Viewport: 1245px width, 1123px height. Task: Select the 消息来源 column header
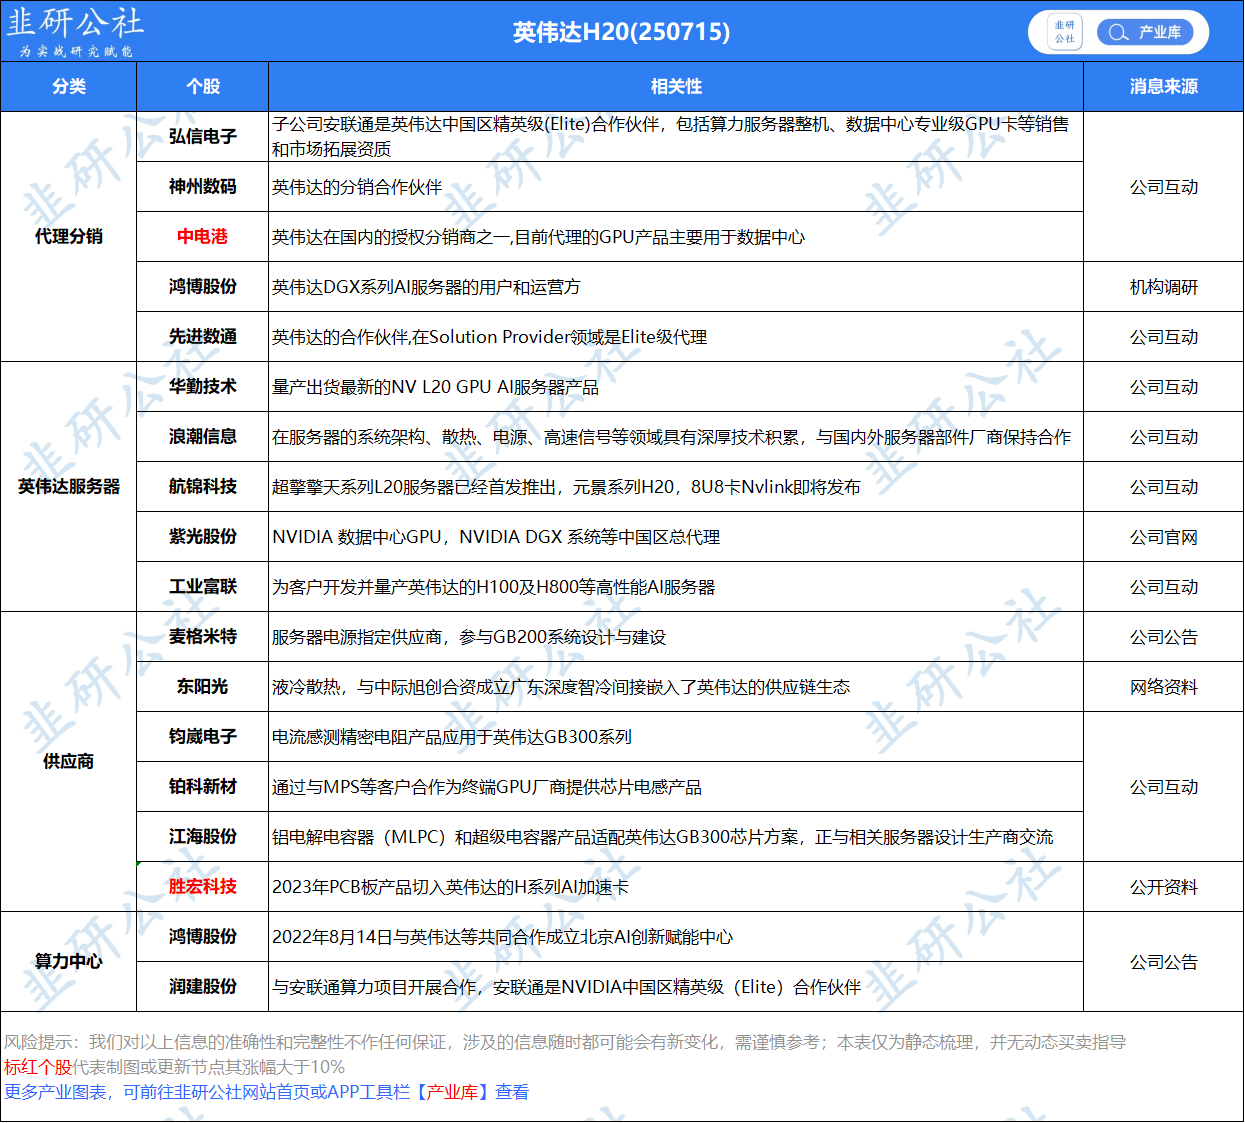[x=1163, y=87]
